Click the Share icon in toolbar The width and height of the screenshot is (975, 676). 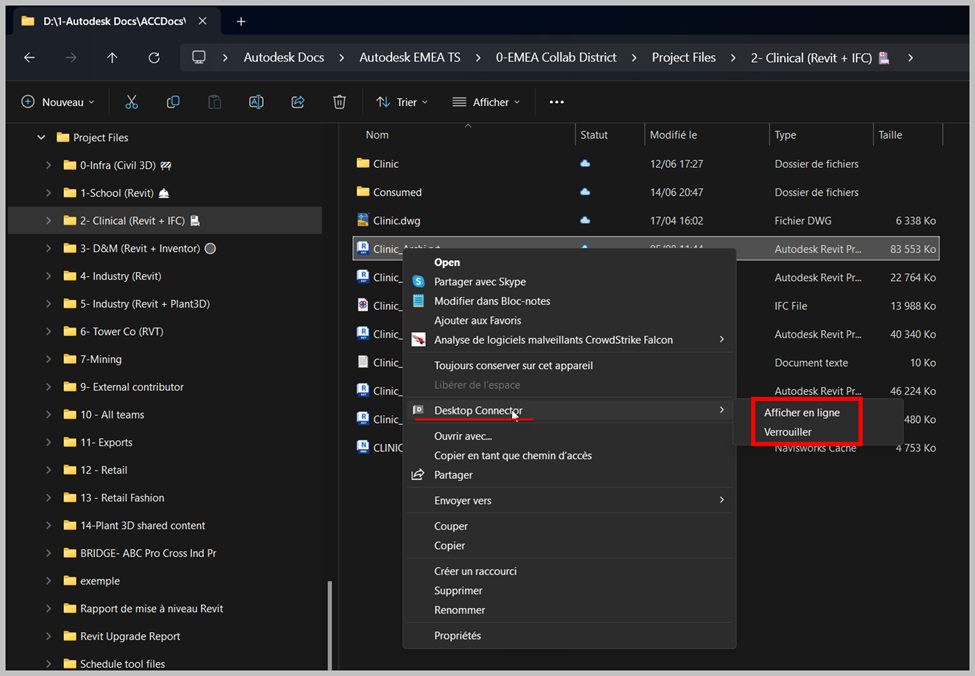click(x=298, y=102)
